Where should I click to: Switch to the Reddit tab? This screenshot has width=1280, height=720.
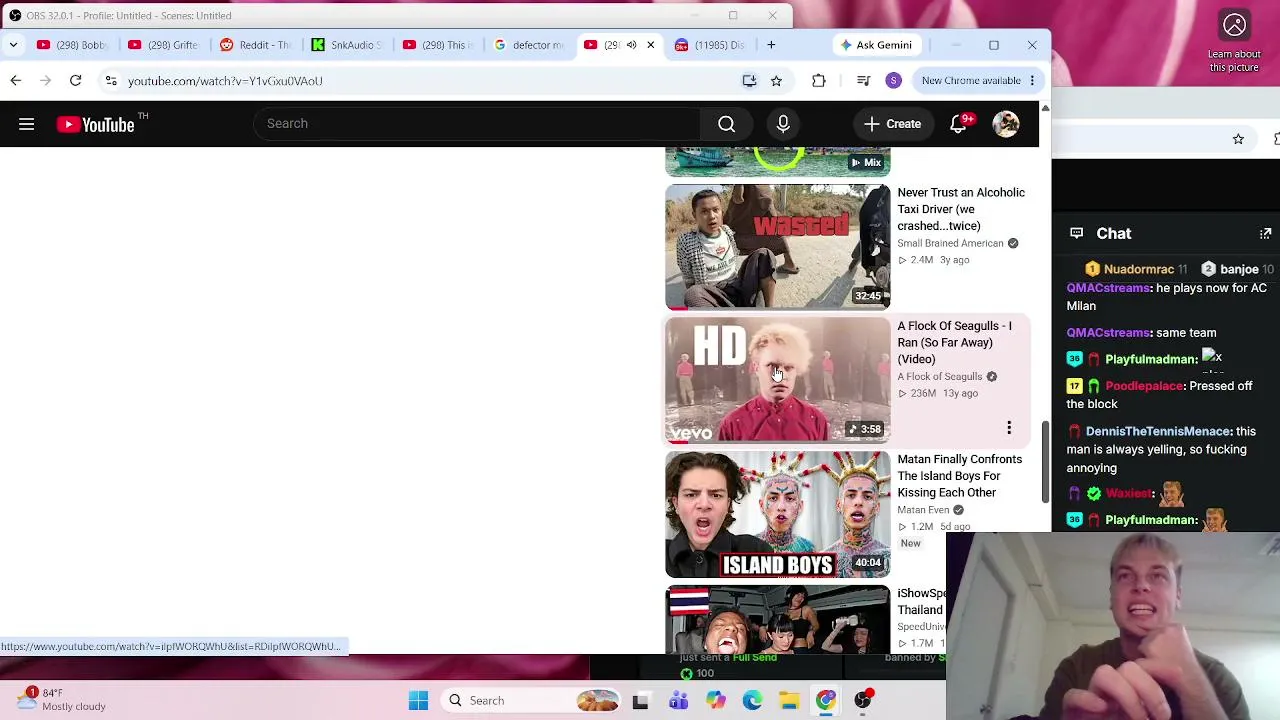tap(255, 45)
